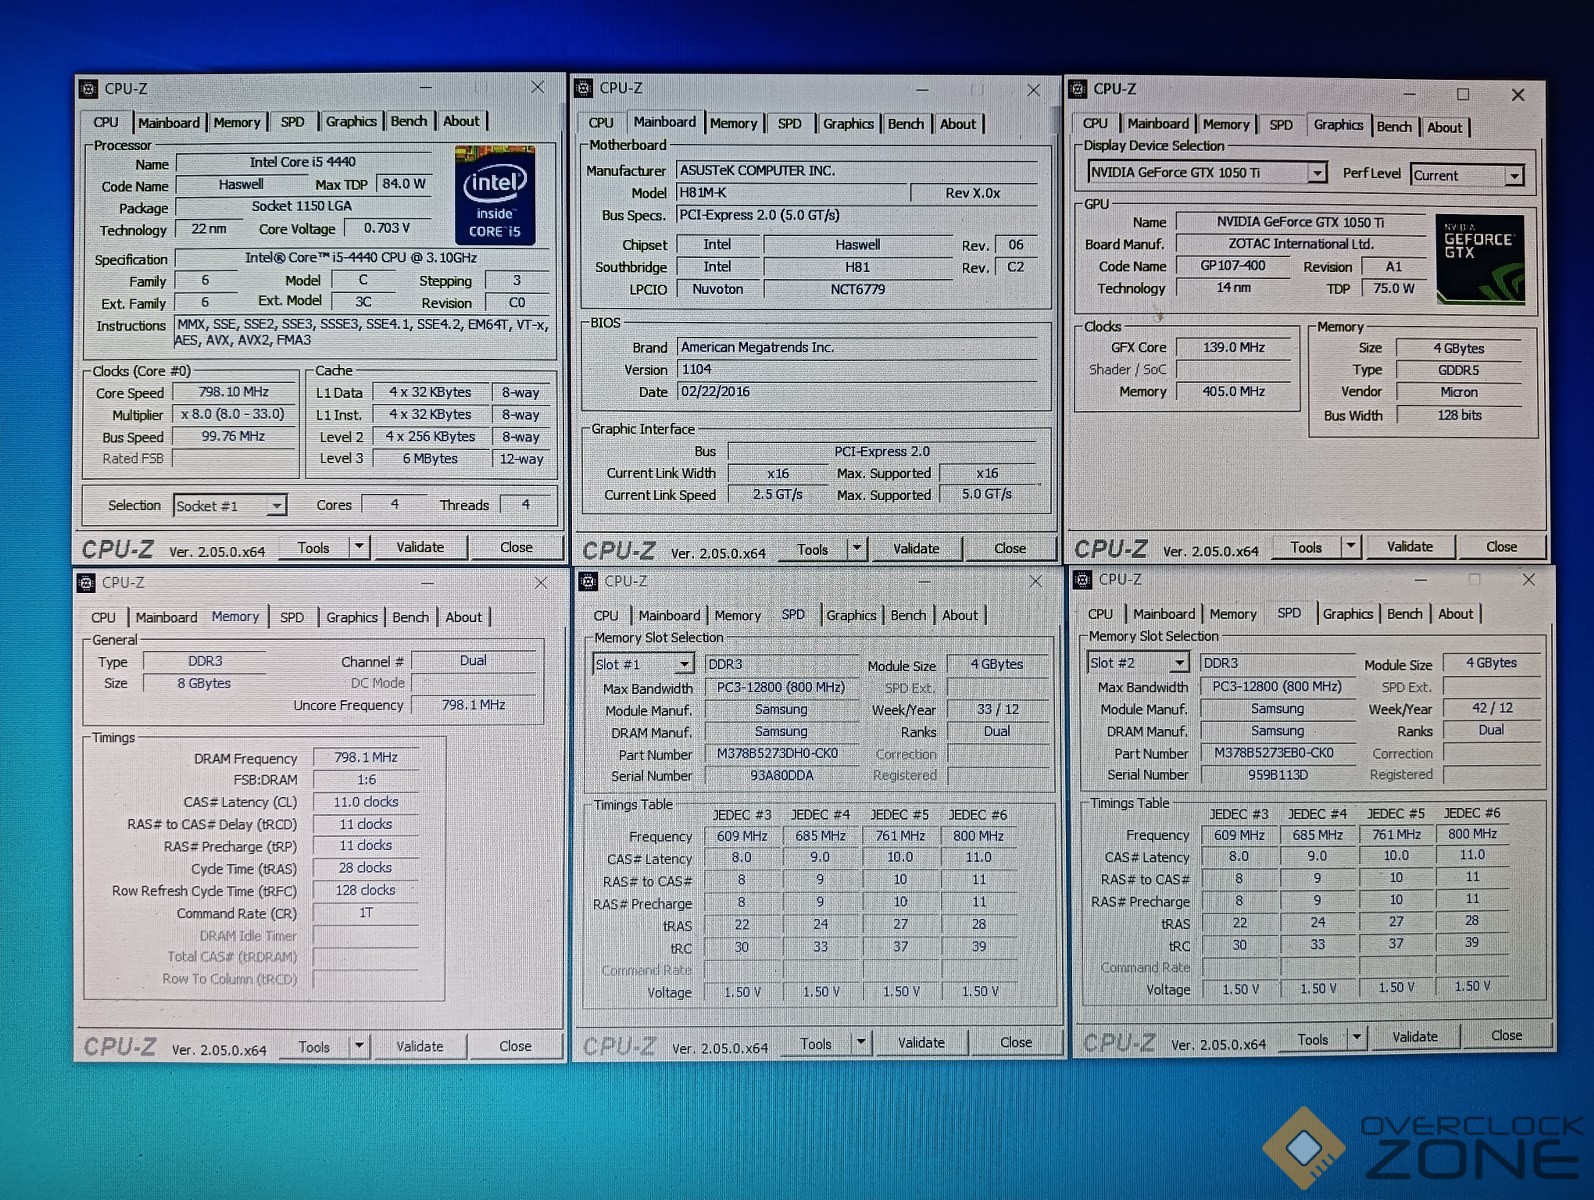Expand Tools arrow in Memory timings window
The width and height of the screenshot is (1594, 1200).
pyautogui.click(x=359, y=1046)
